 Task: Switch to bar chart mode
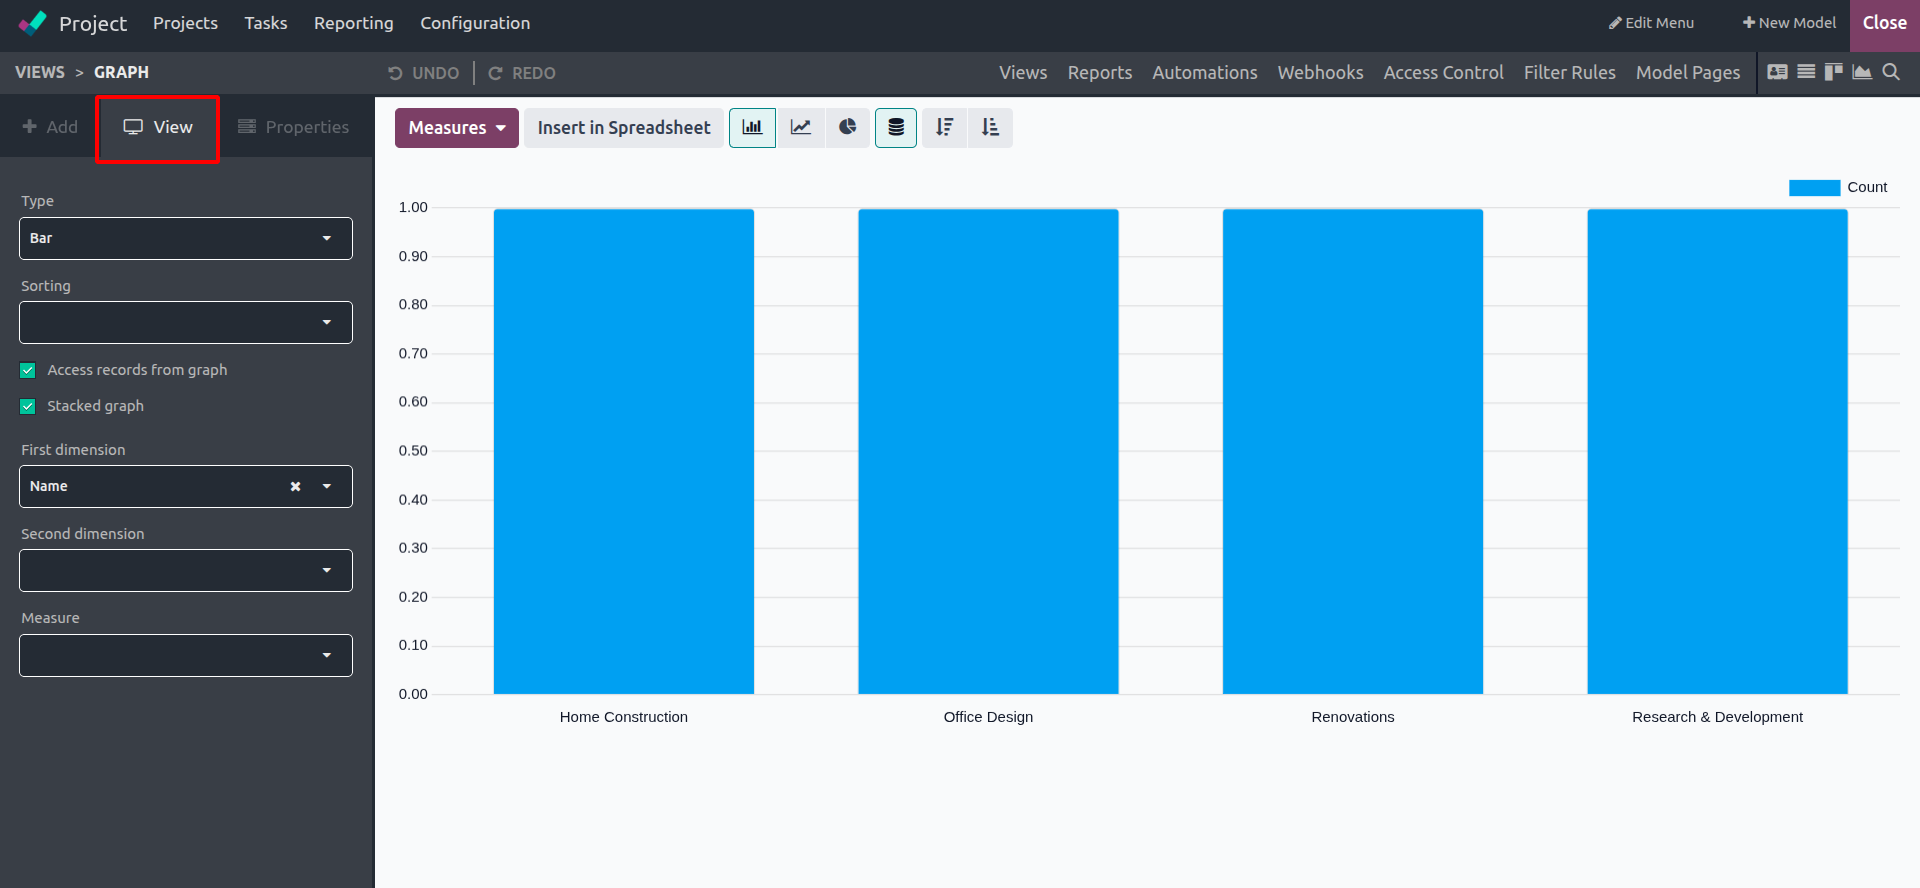pos(752,128)
